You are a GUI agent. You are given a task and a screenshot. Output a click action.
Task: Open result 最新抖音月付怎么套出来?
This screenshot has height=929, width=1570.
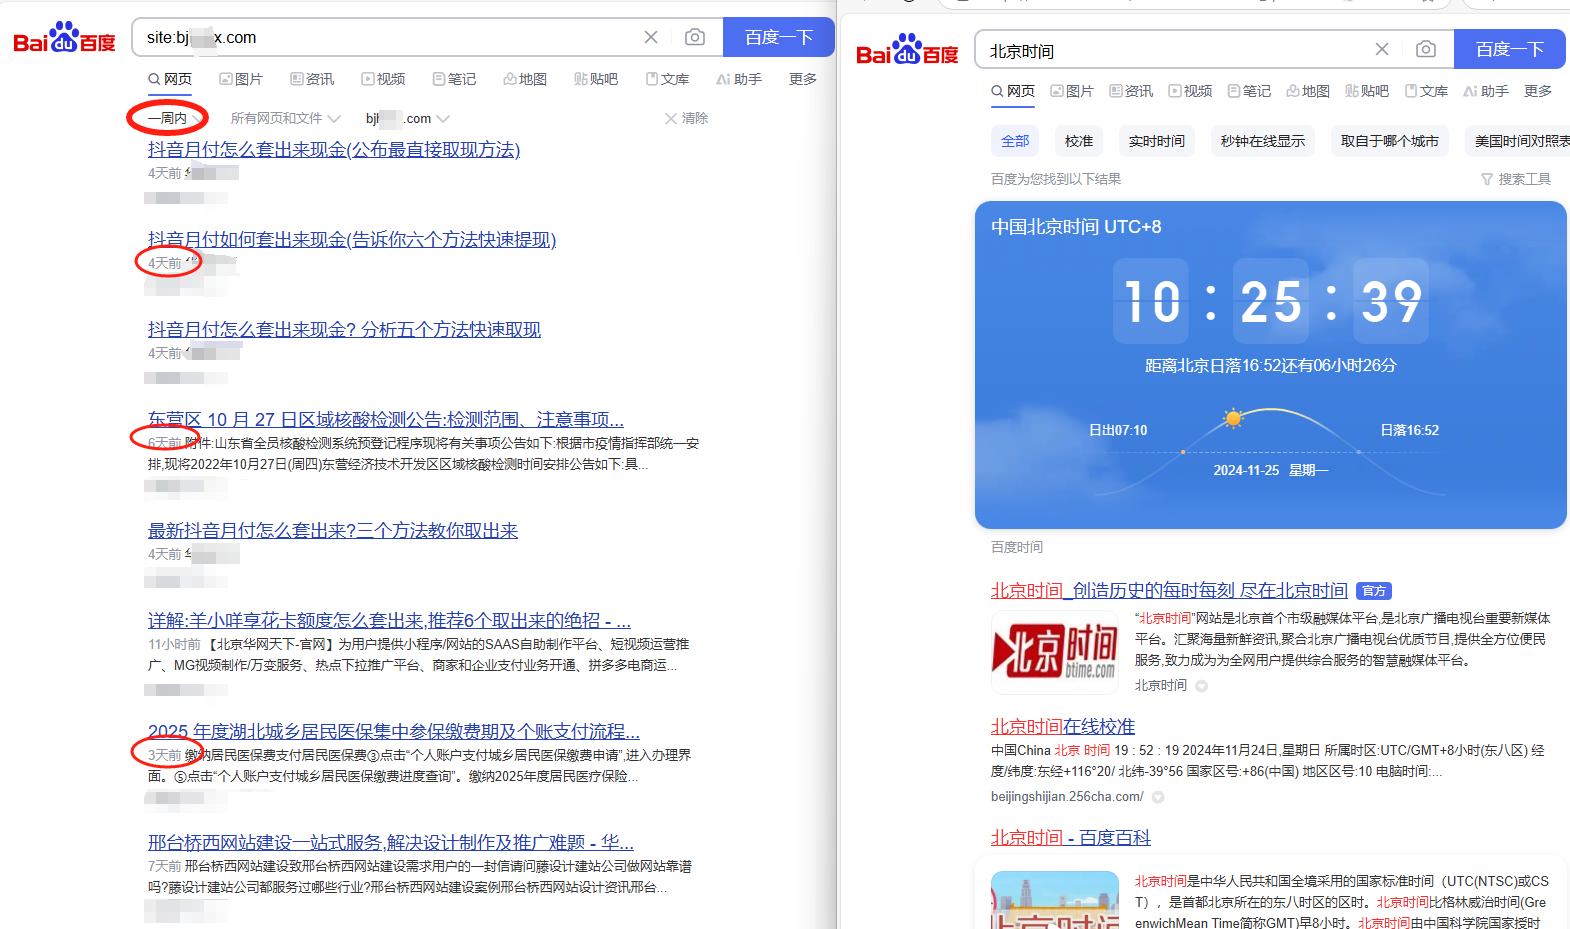[x=333, y=531]
